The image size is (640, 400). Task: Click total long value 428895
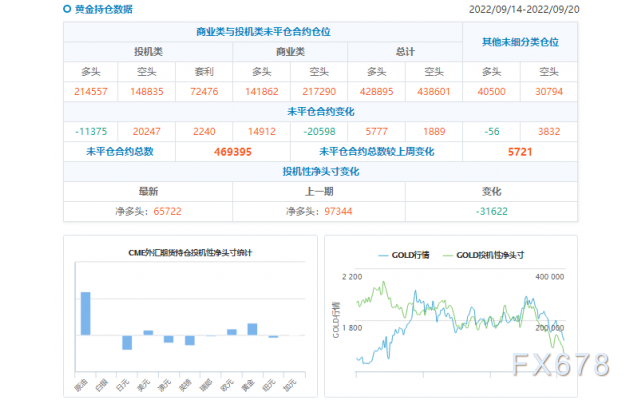376,92
